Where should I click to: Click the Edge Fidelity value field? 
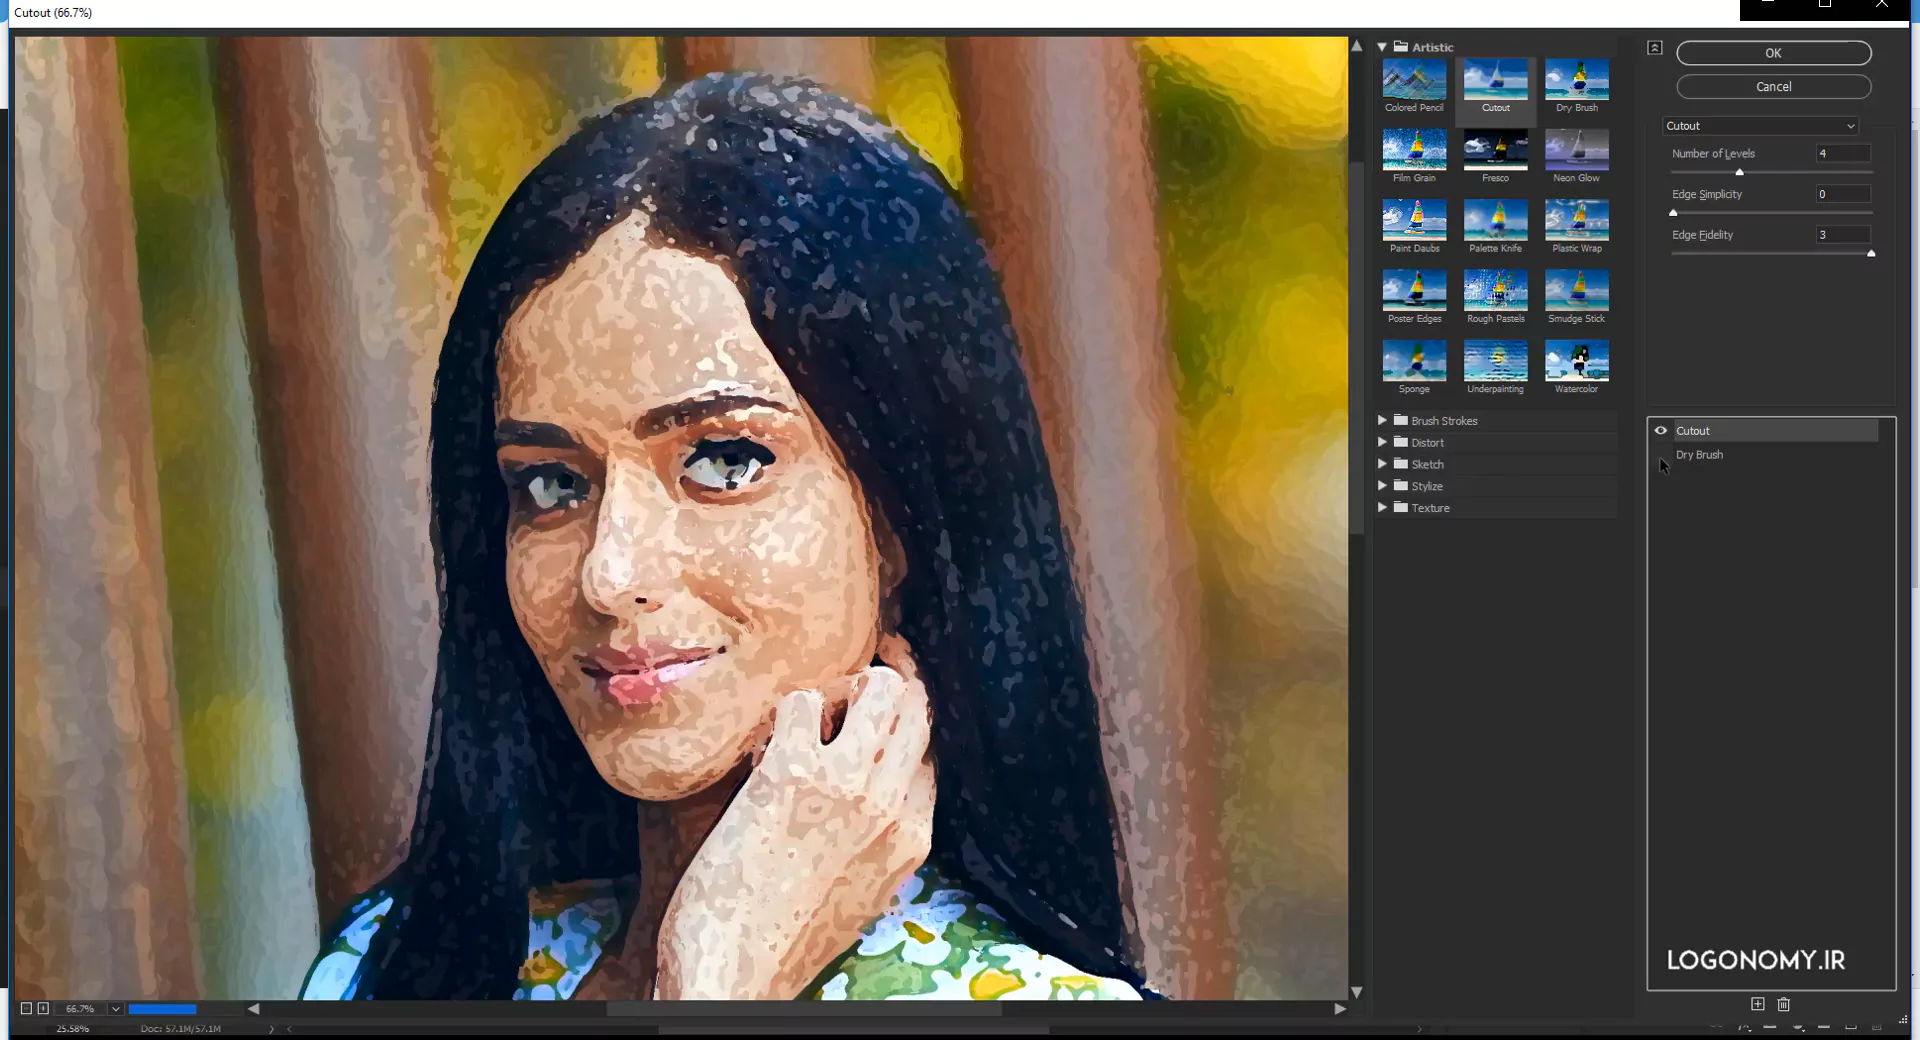[1843, 235]
